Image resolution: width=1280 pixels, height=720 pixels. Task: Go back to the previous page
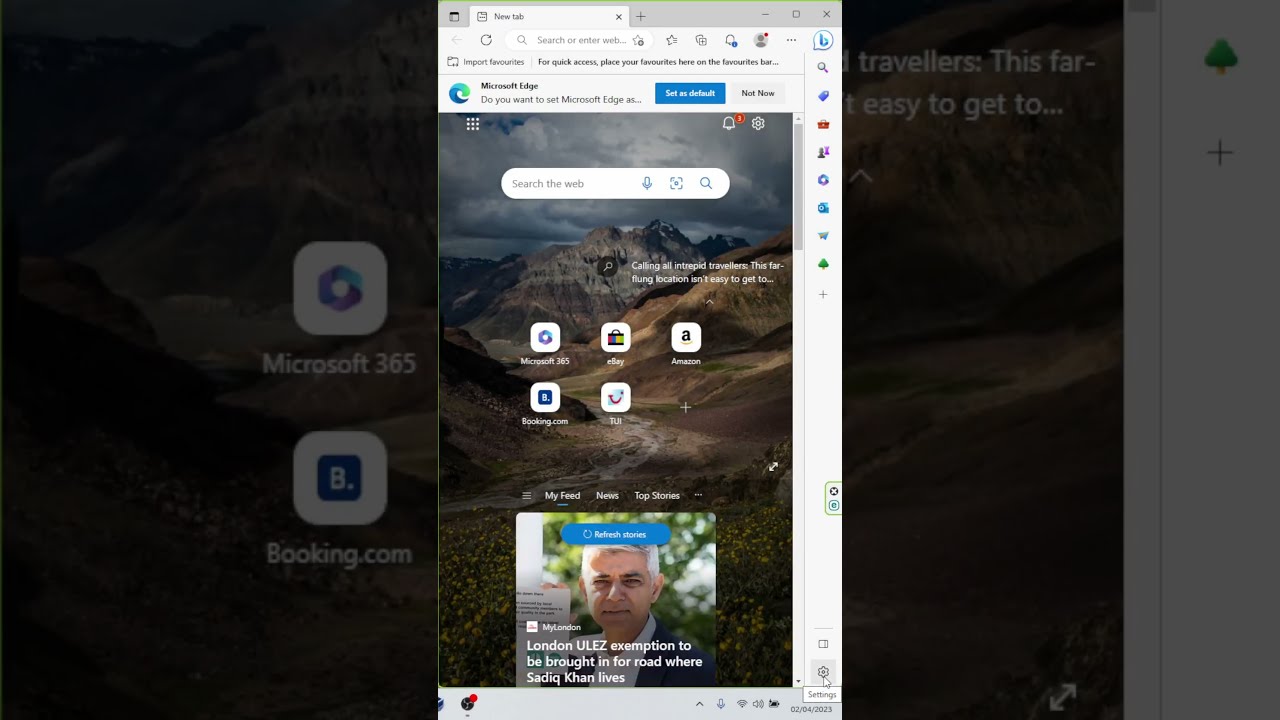tap(457, 40)
